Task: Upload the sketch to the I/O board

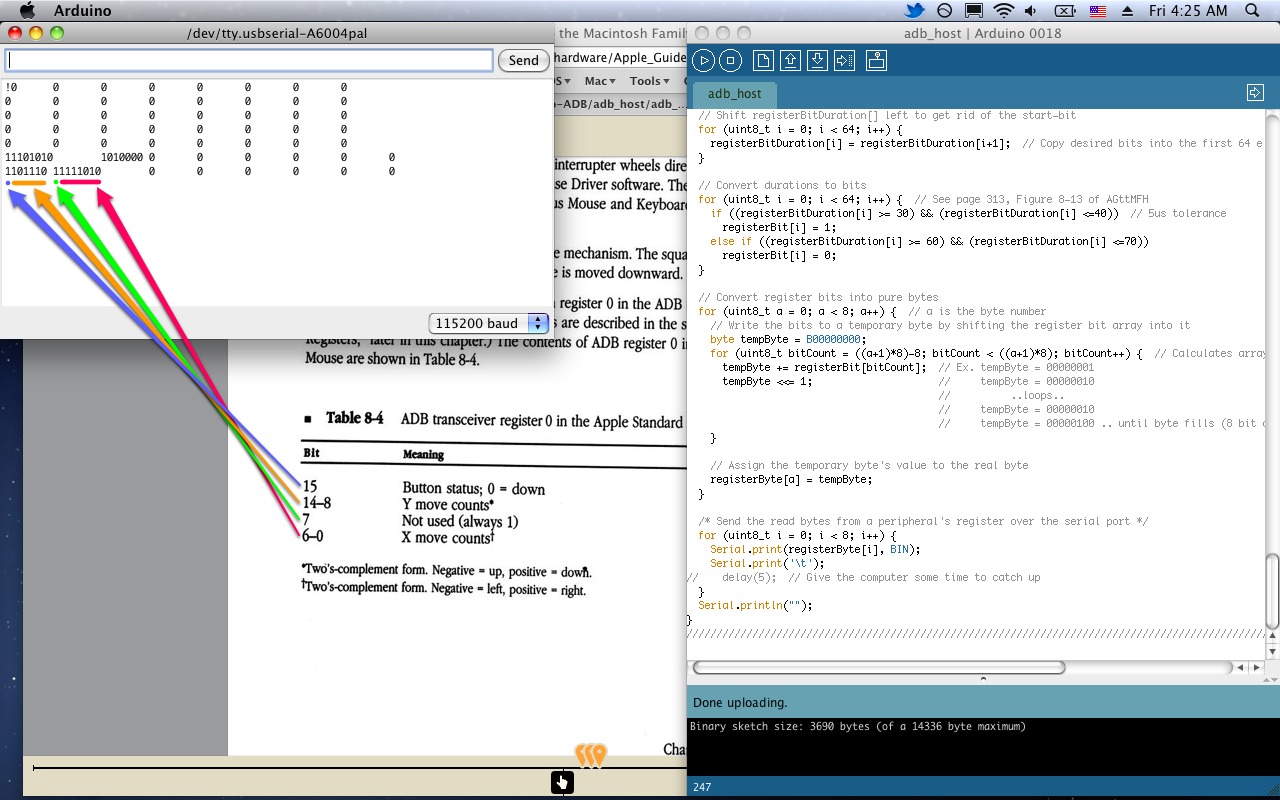Action: pyautogui.click(x=844, y=60)
